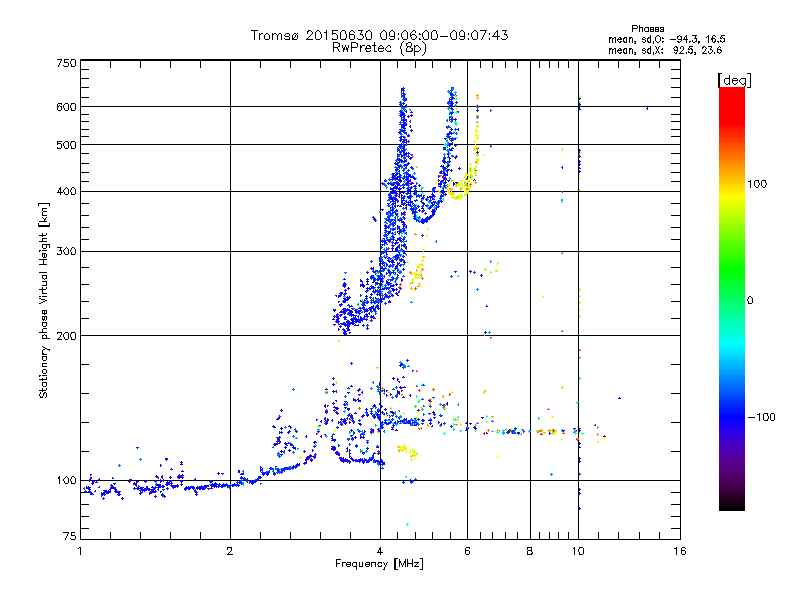The width and height of the screenshot is (800, 600).
Task: Click the y-axis tick label "750"
Action: (67, 63)
